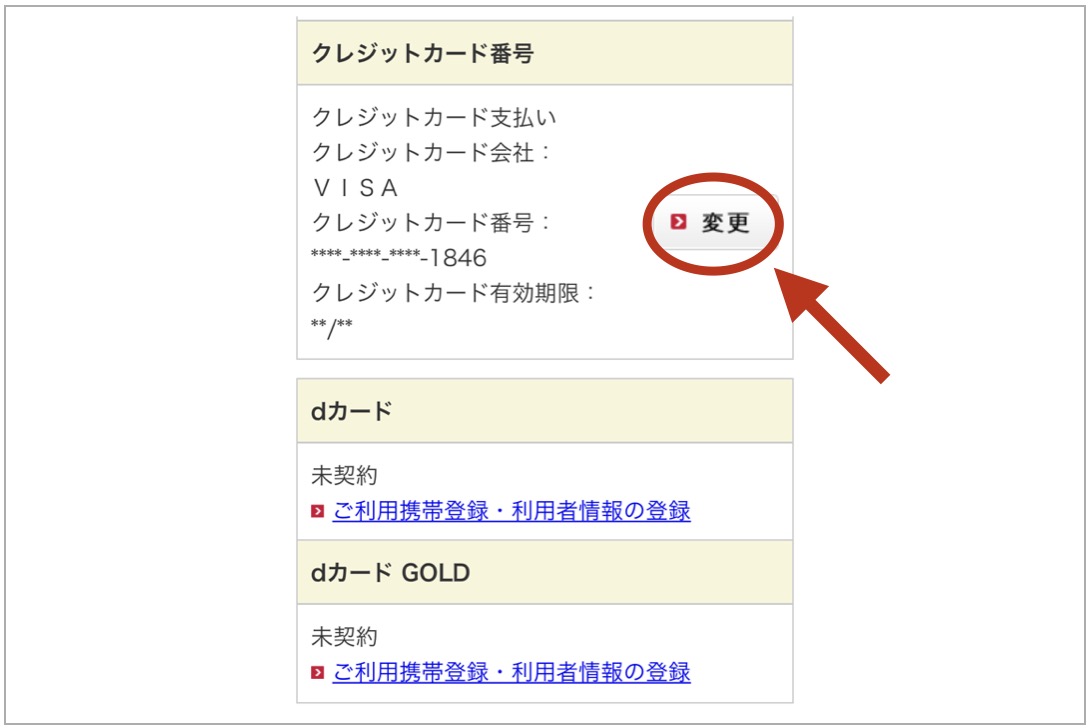The width and height of the screenshot is (1088, 728).
Task: Click the masked card number ending in 1846
Action: pyautogui.click(x=399, y=257)
